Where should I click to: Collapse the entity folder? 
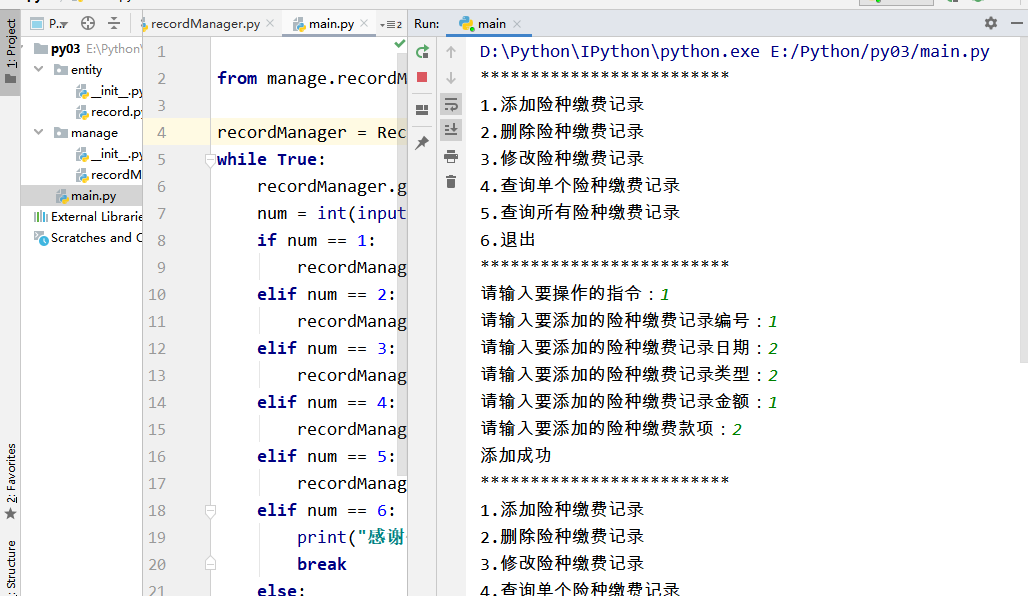tap(39, 69)
